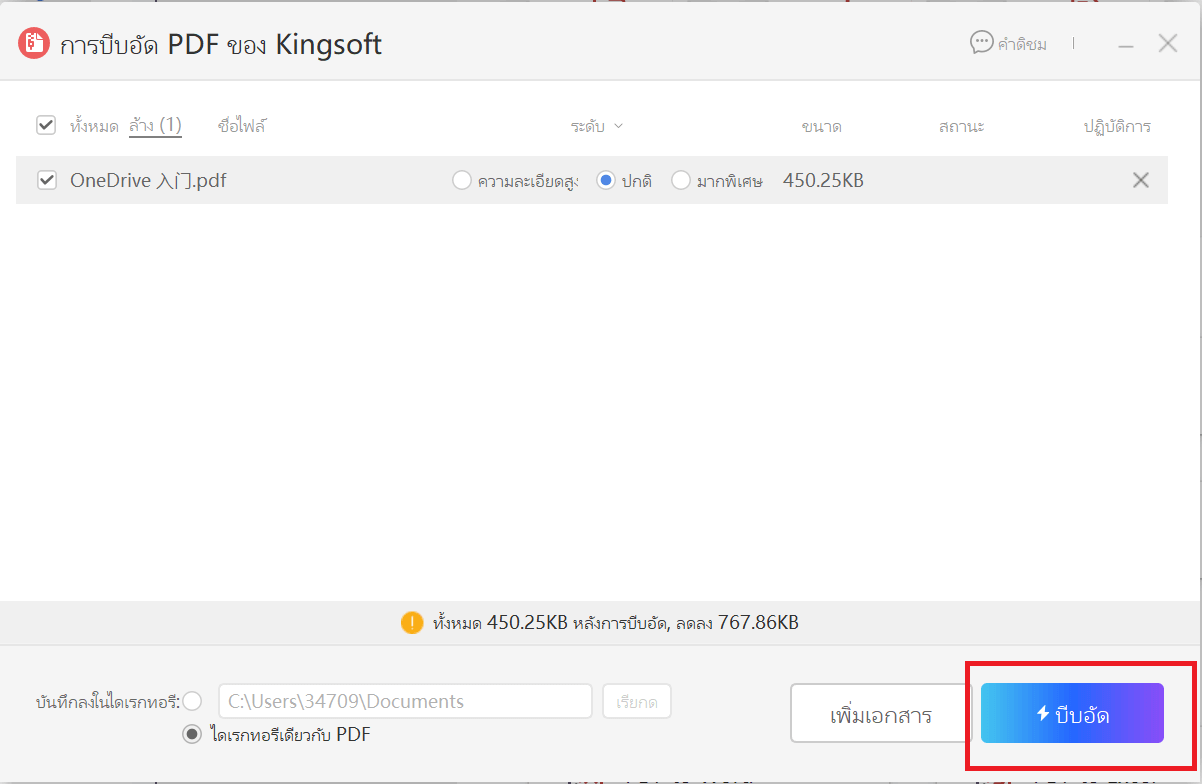
Task: Click the summary text ลดลง 767.86KB
Action: pyautogui.click(x=738, y=623)
